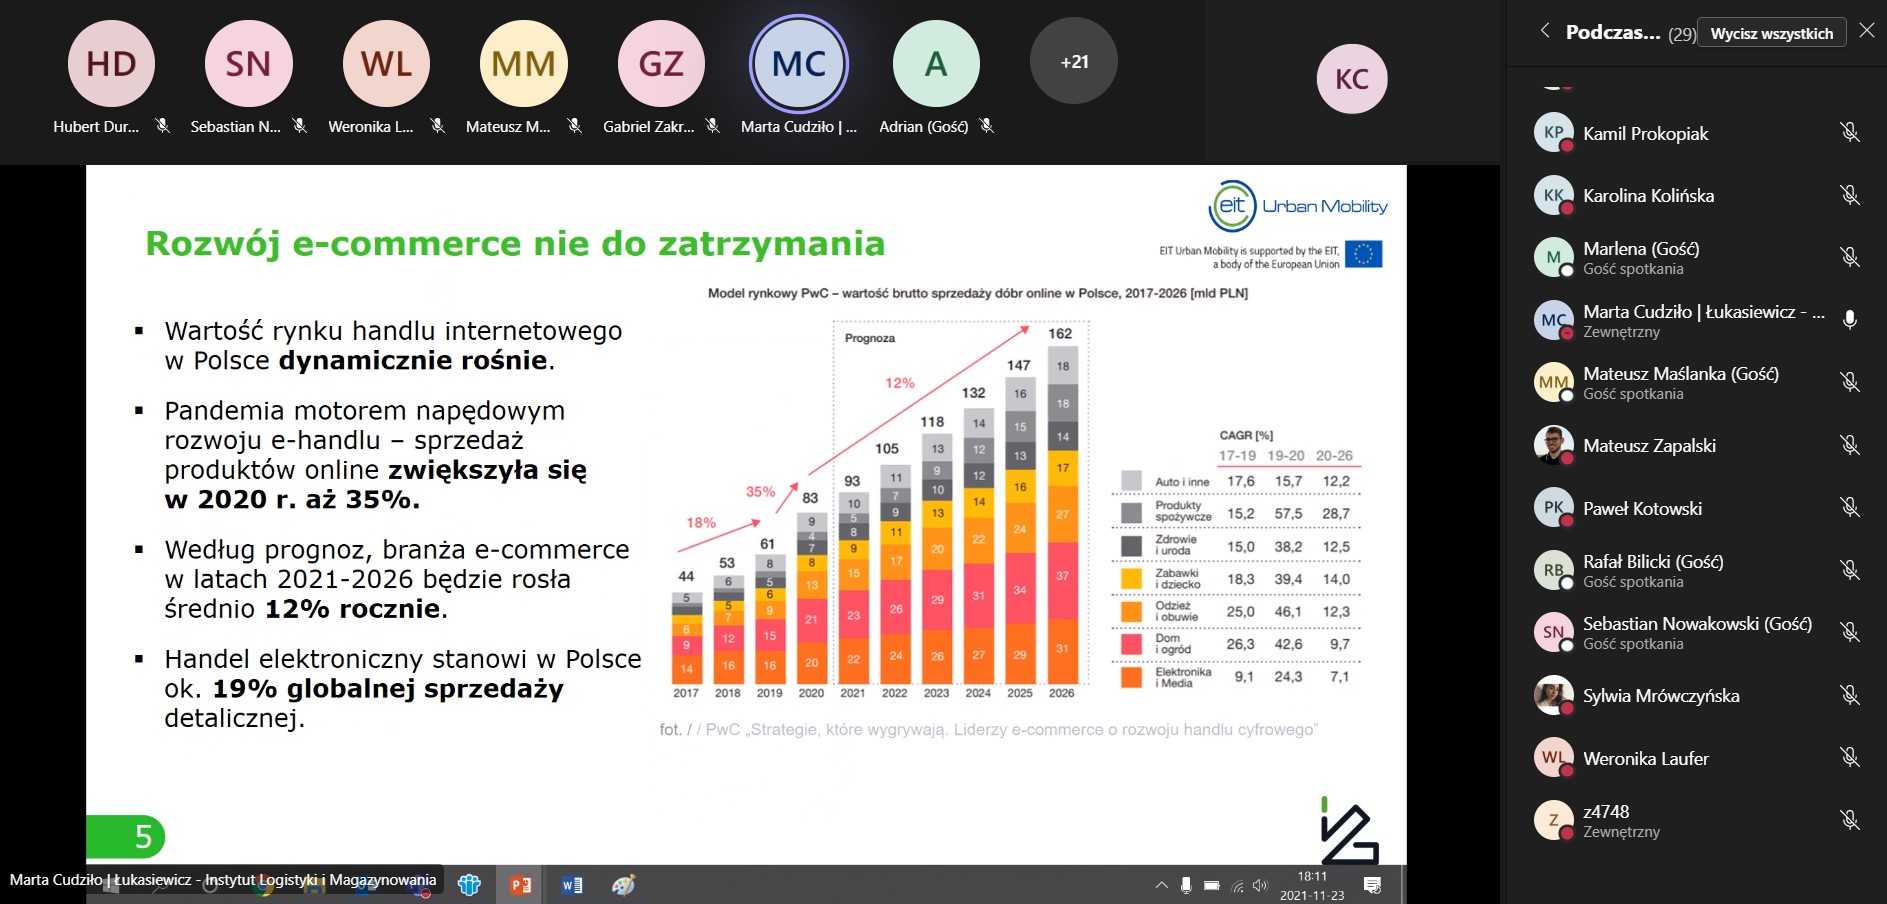The width and height of the screenshot is (1887, 904).
Task: Select the microphone icon in the system tray
Action: (x=1186, y=885)
